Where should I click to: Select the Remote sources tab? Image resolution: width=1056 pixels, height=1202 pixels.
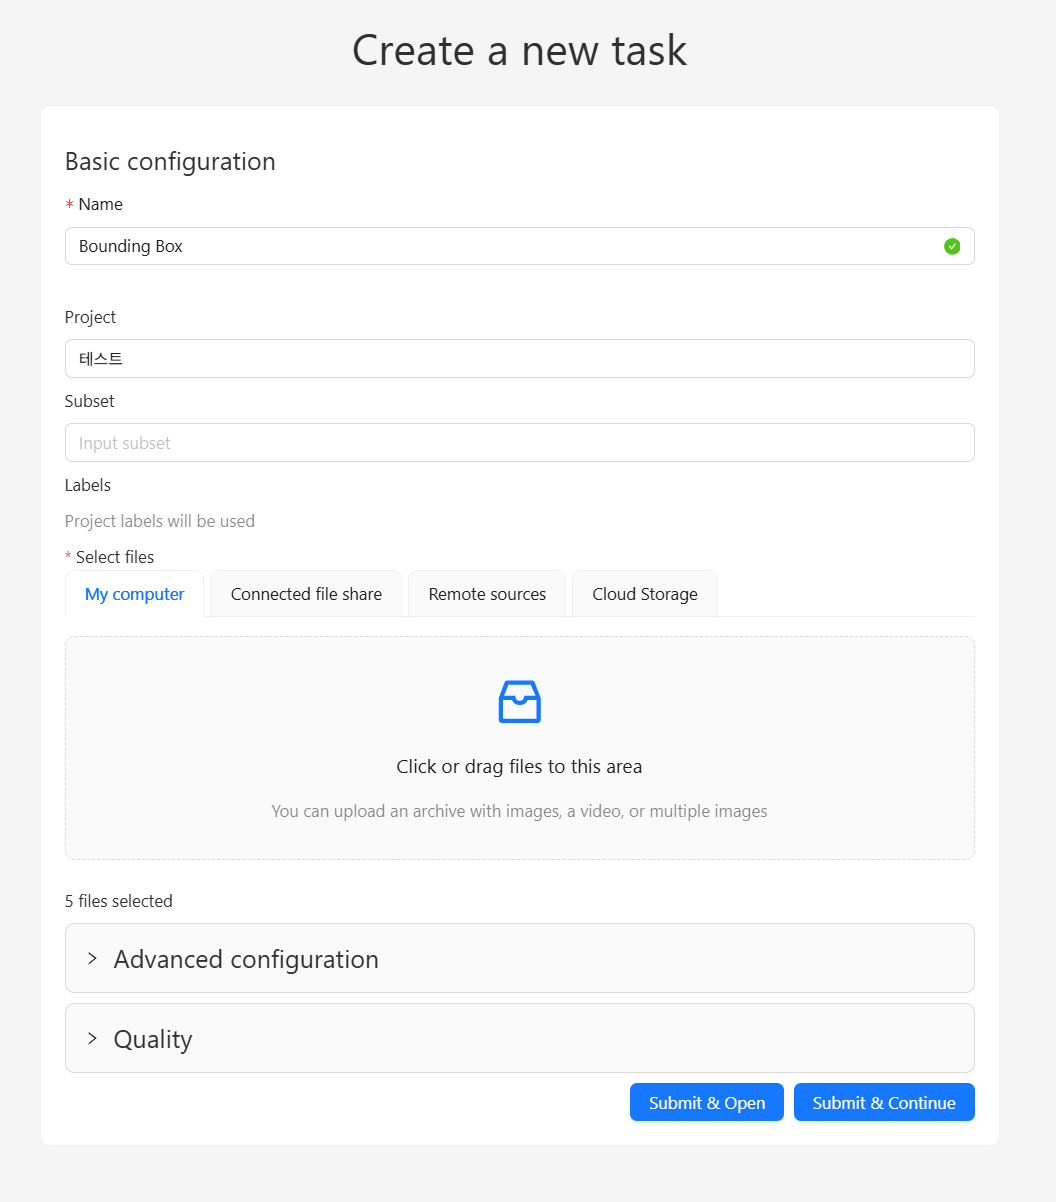tap(487, 594)
